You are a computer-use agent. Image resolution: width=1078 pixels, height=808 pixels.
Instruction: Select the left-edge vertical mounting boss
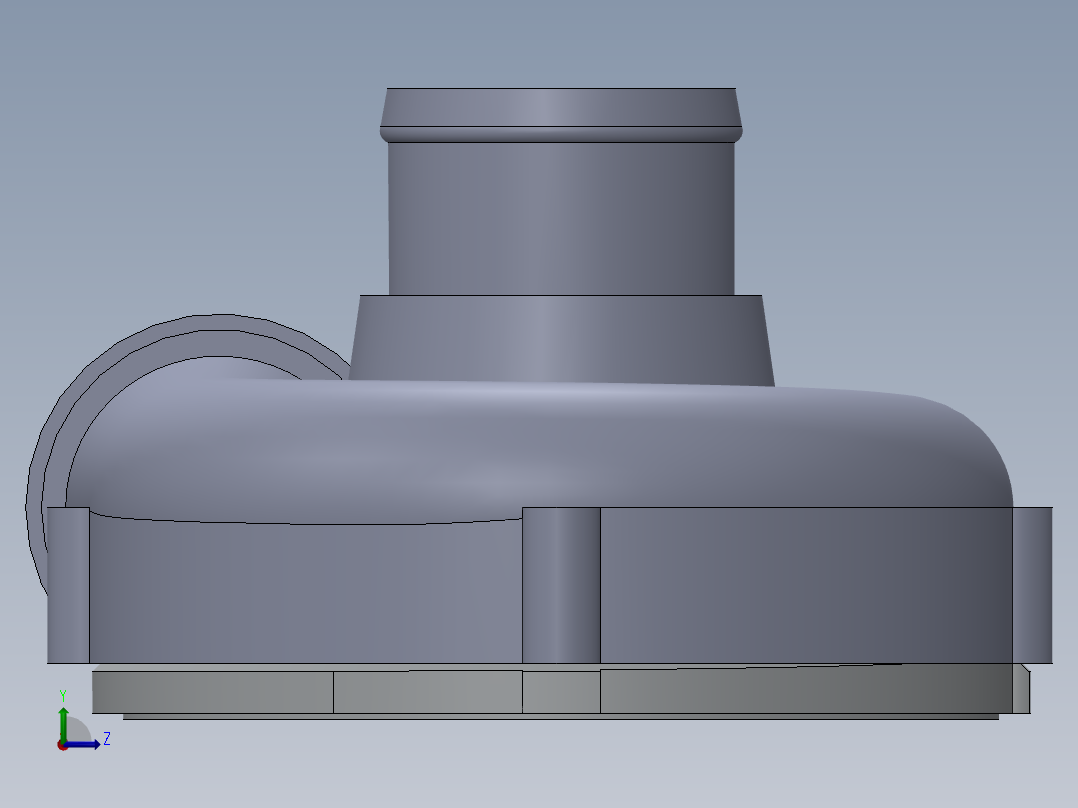(68, 585)
